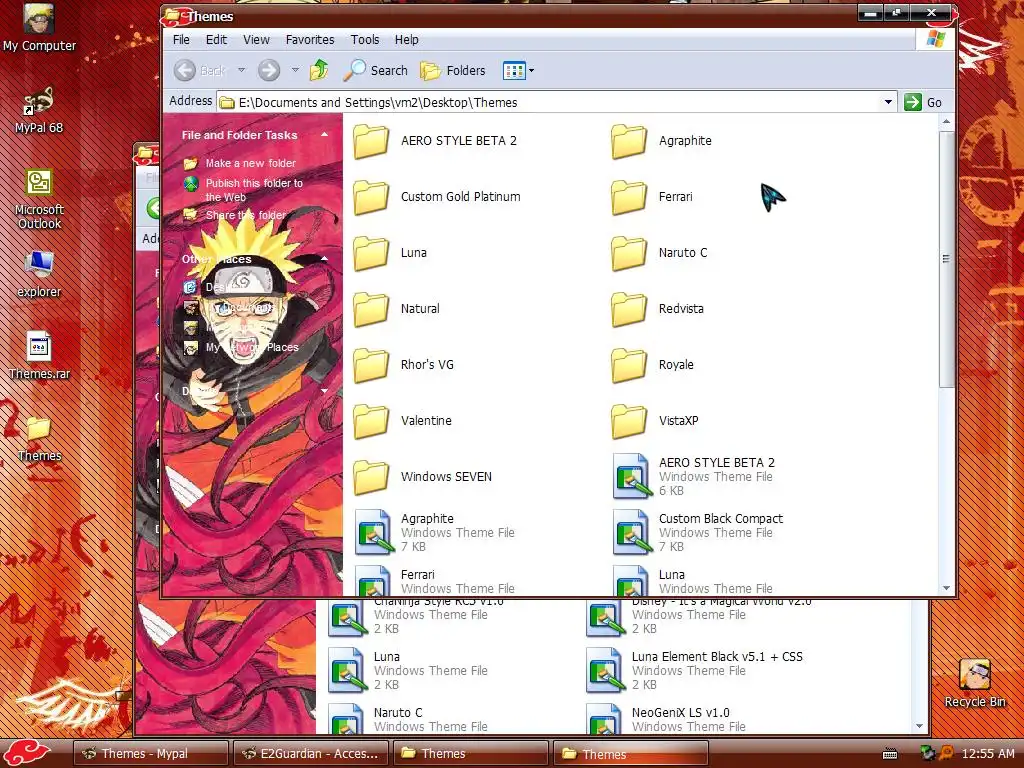Click the Forward arrow toolbar button
1024x768 pixels.
[x=268, y=70]
